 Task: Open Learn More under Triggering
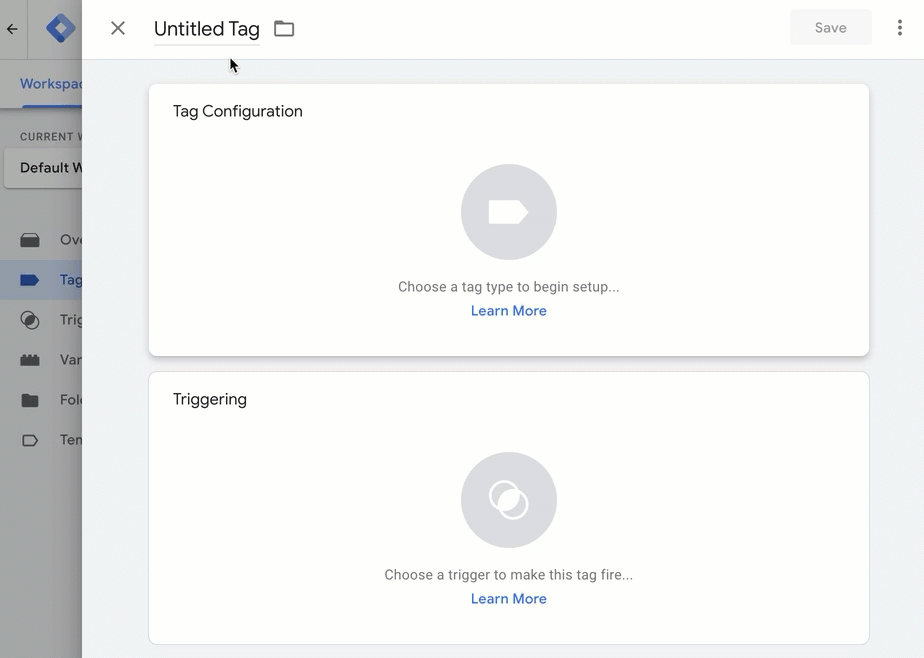tap(508, 598)
